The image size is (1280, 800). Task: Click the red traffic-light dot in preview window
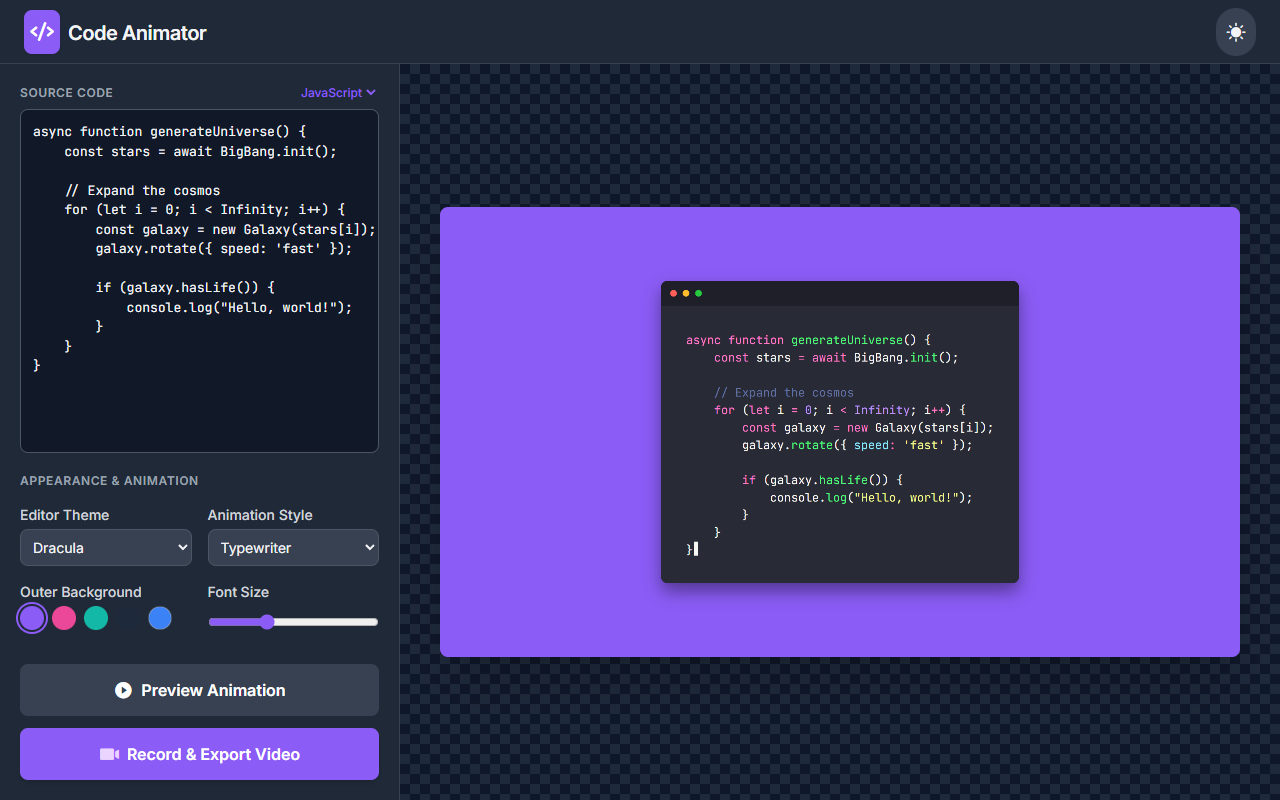(x=674, y=293)
